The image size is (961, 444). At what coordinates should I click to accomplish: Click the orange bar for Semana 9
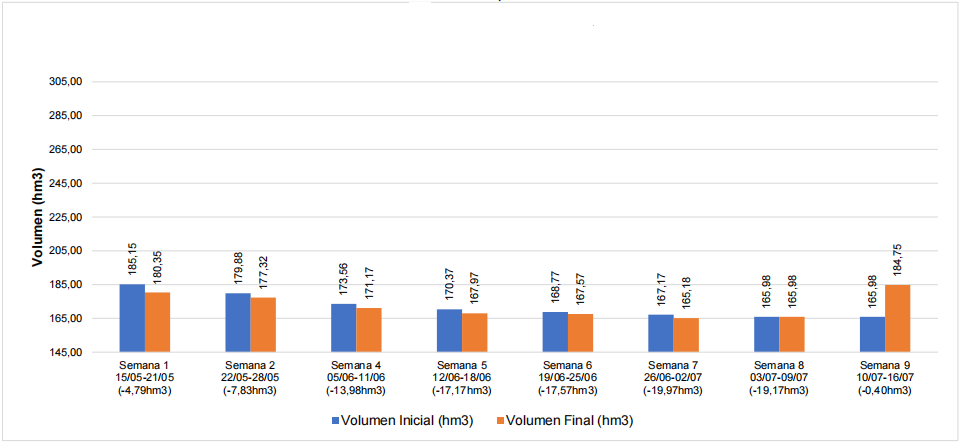tap(897, 318)
